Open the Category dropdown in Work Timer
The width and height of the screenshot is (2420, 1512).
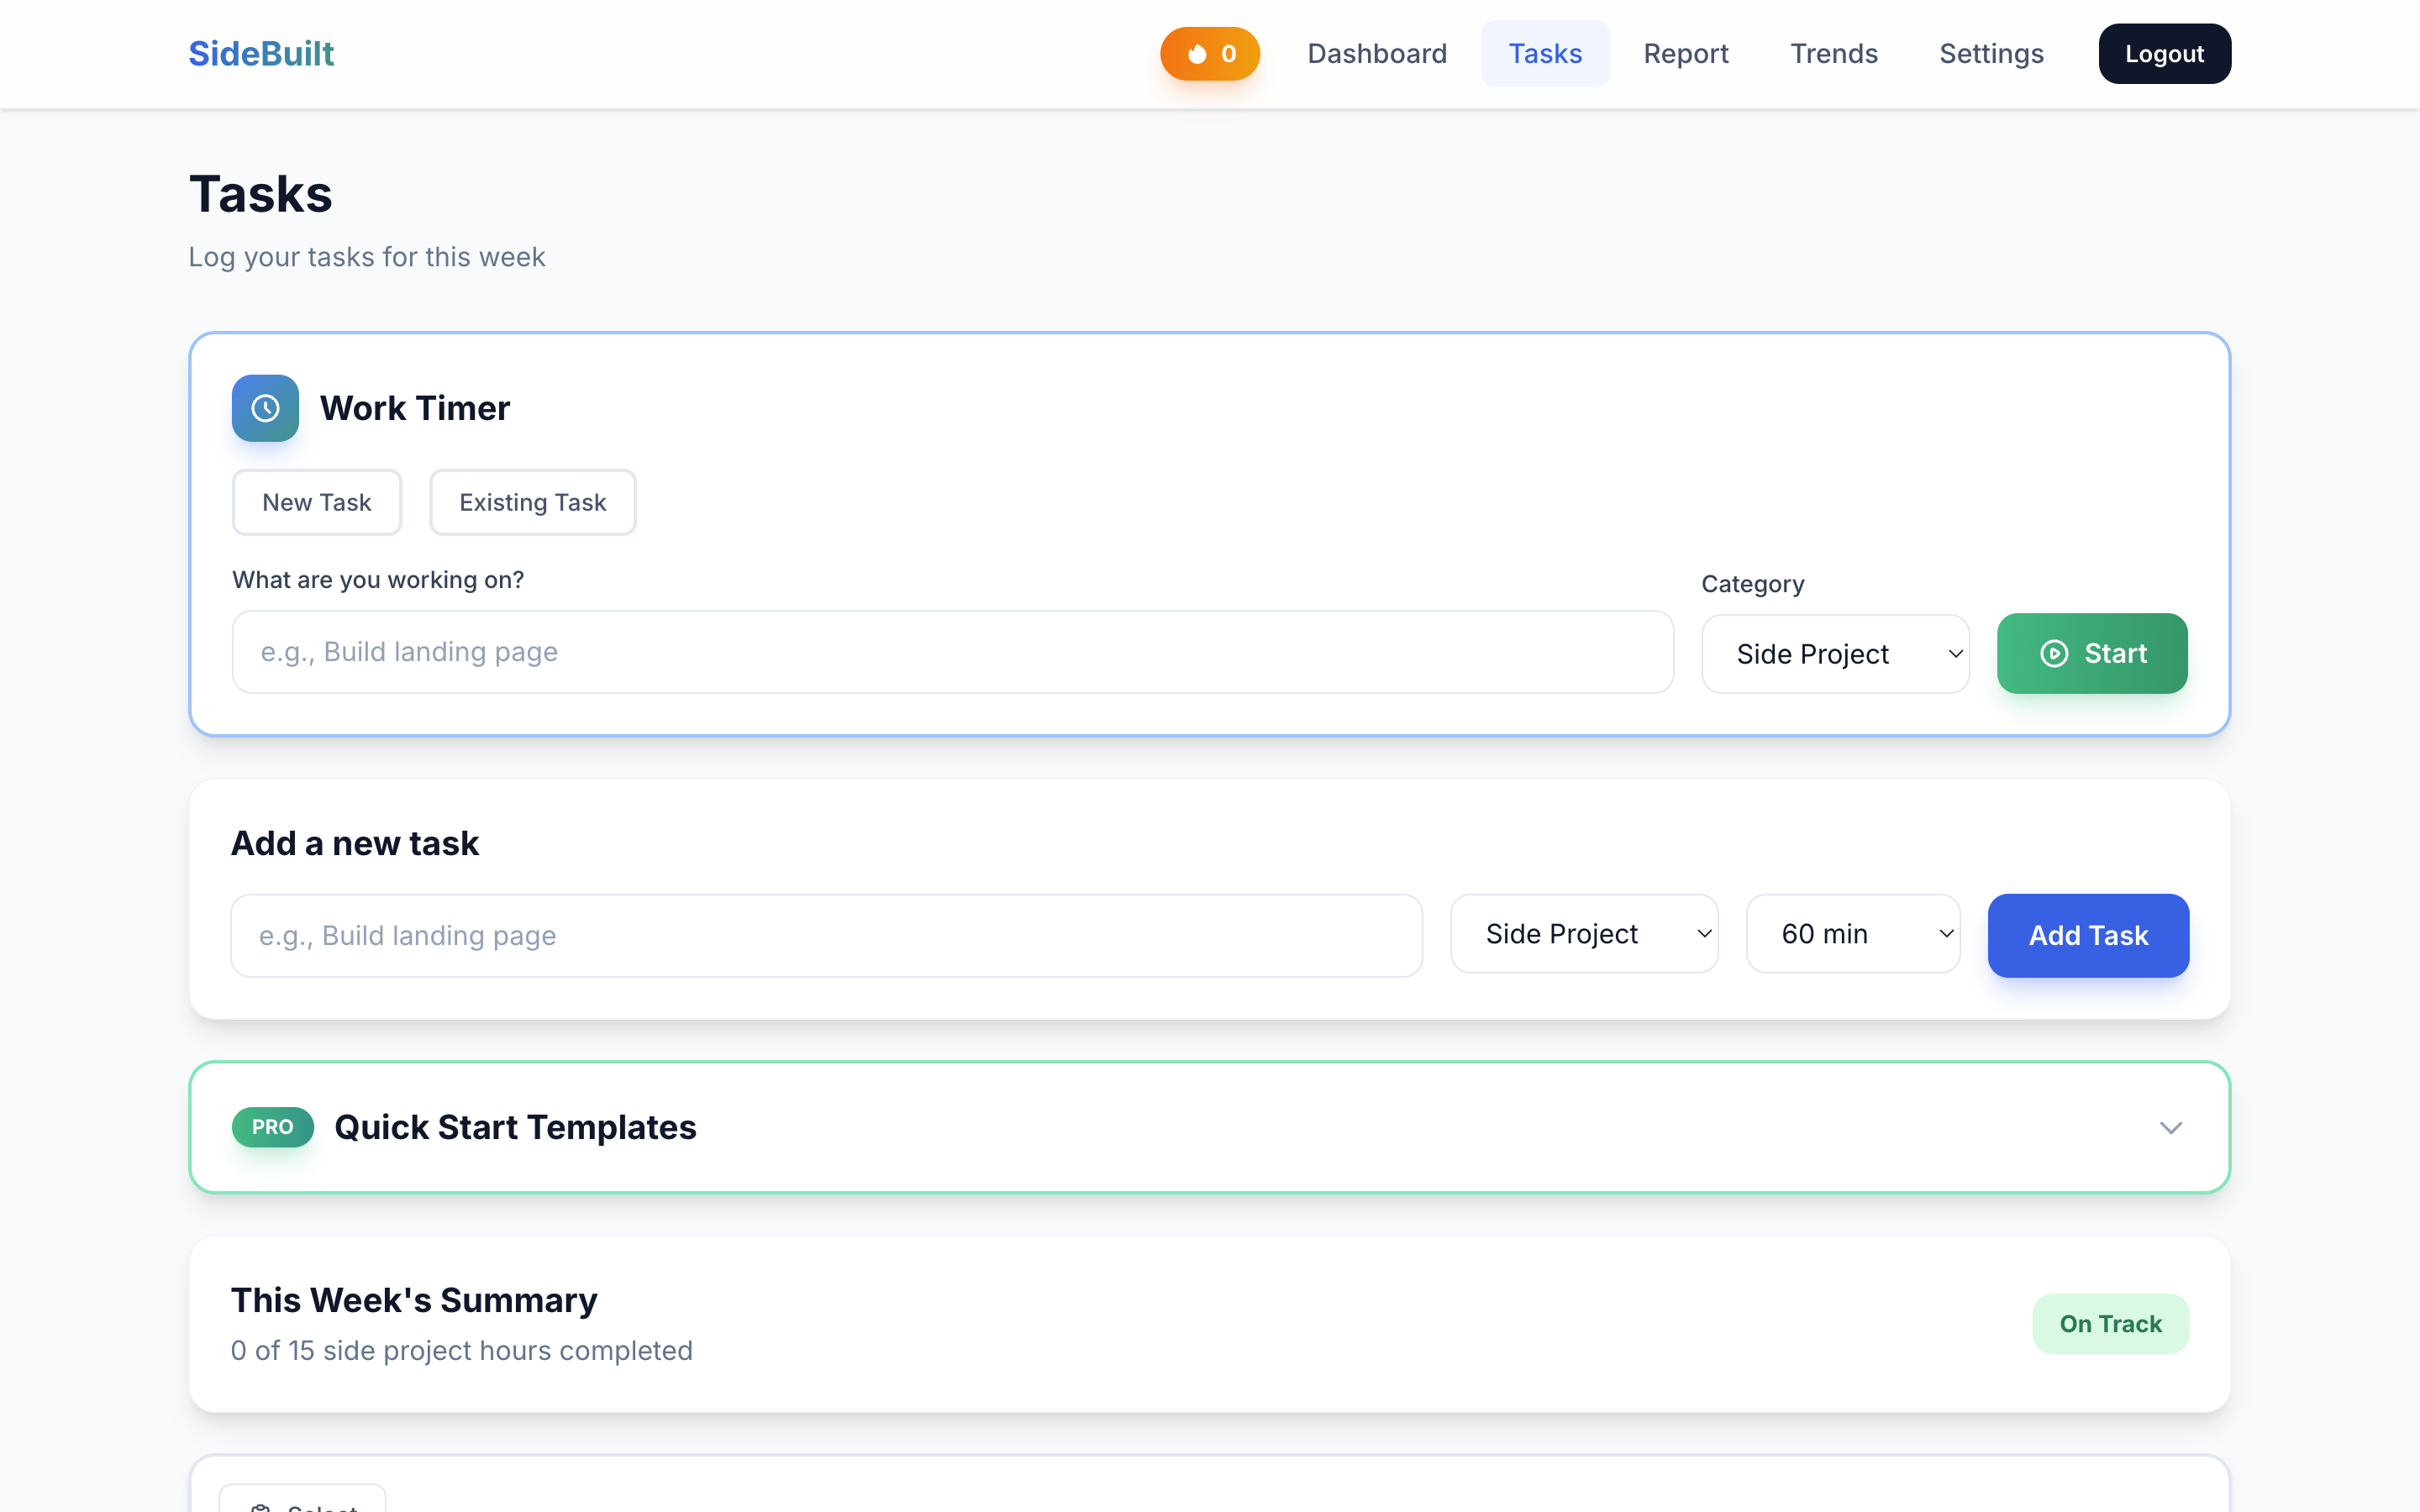coord(1835,653)
